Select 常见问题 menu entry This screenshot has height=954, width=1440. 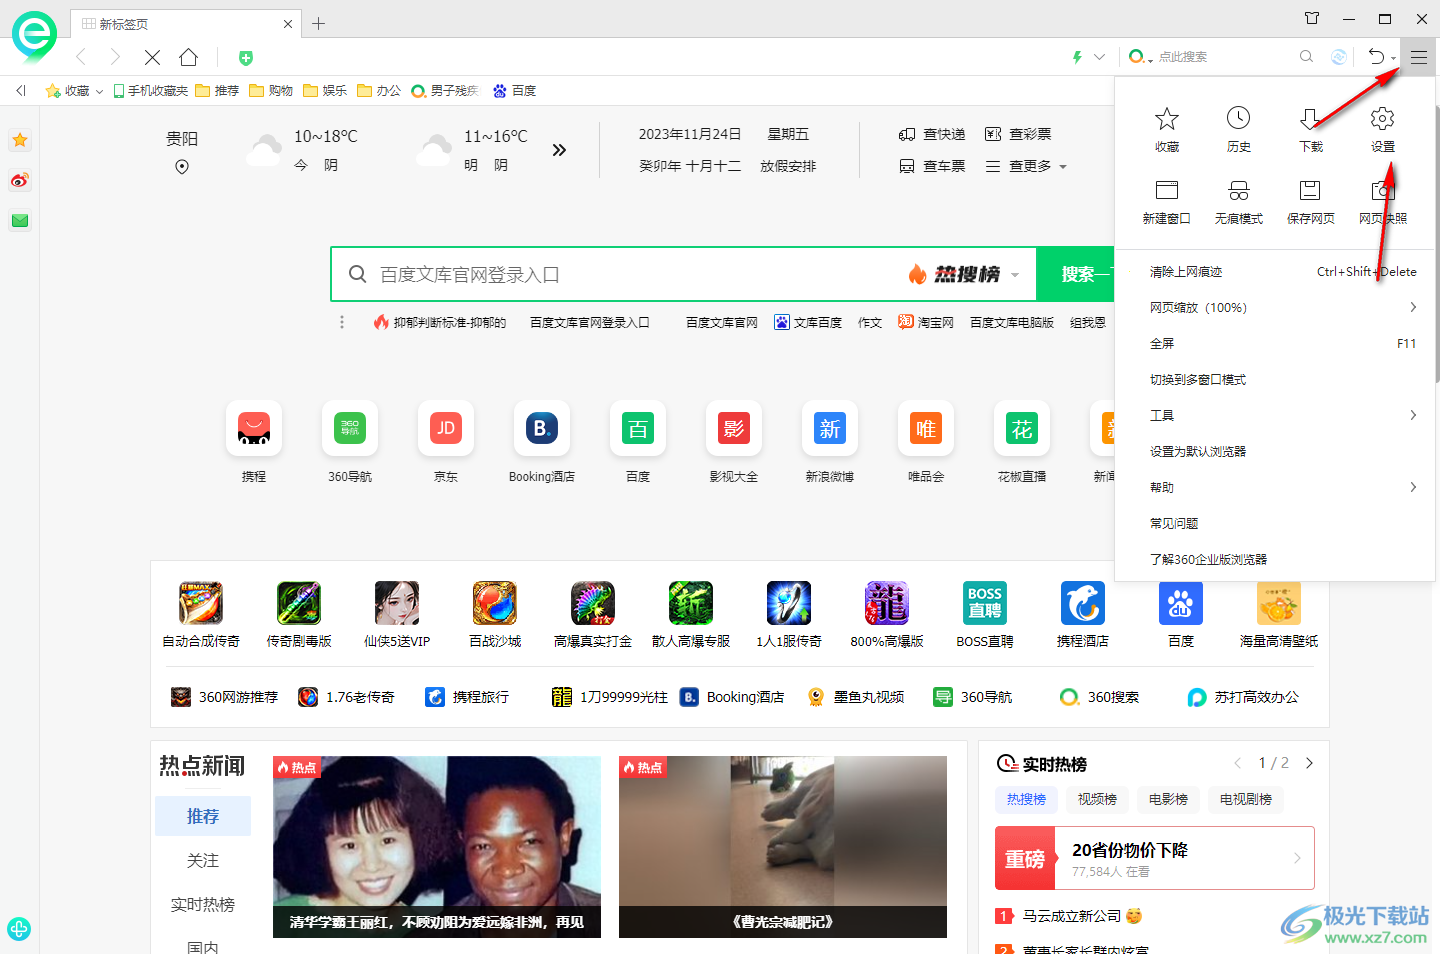[x=1275, y=524]
